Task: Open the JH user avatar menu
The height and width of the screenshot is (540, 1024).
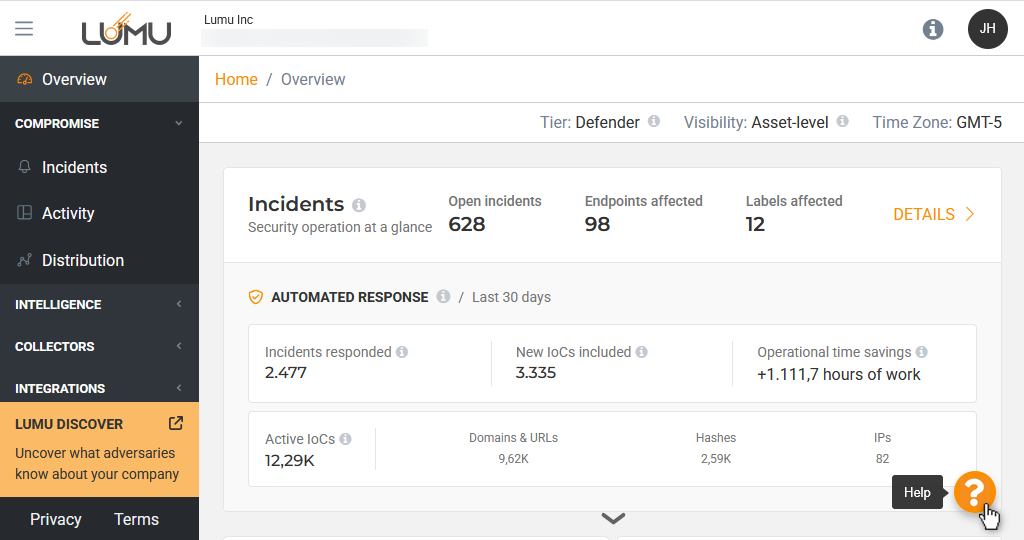Action: click(987, 29)
